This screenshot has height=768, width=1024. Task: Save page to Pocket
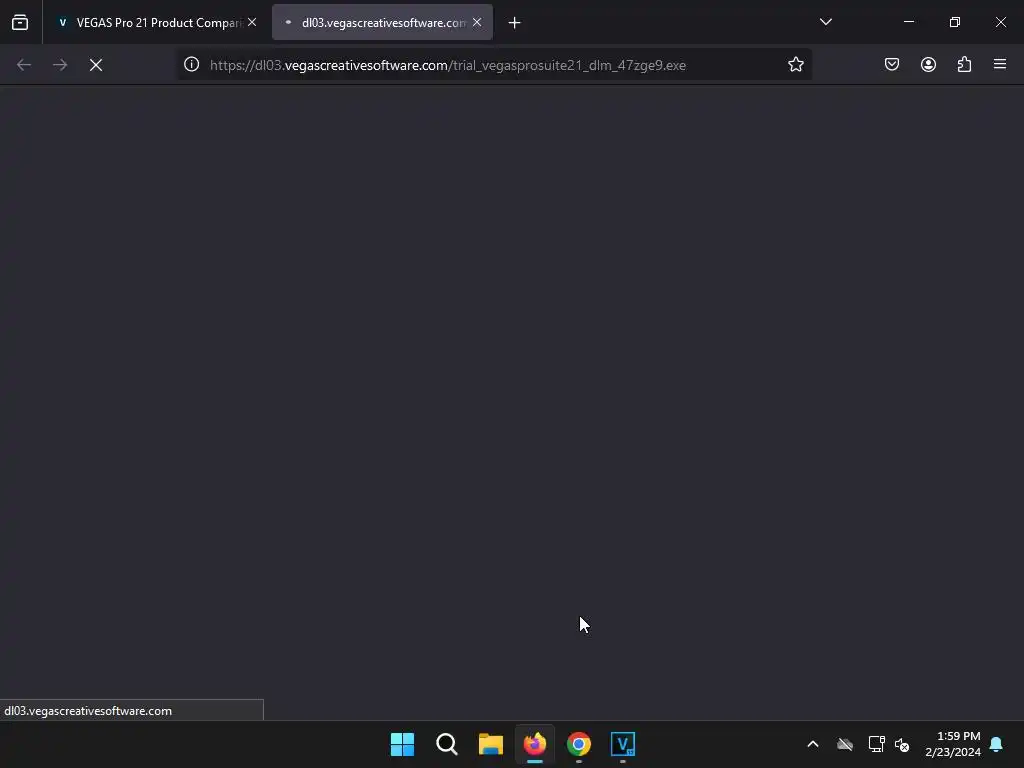pos(892,64)
